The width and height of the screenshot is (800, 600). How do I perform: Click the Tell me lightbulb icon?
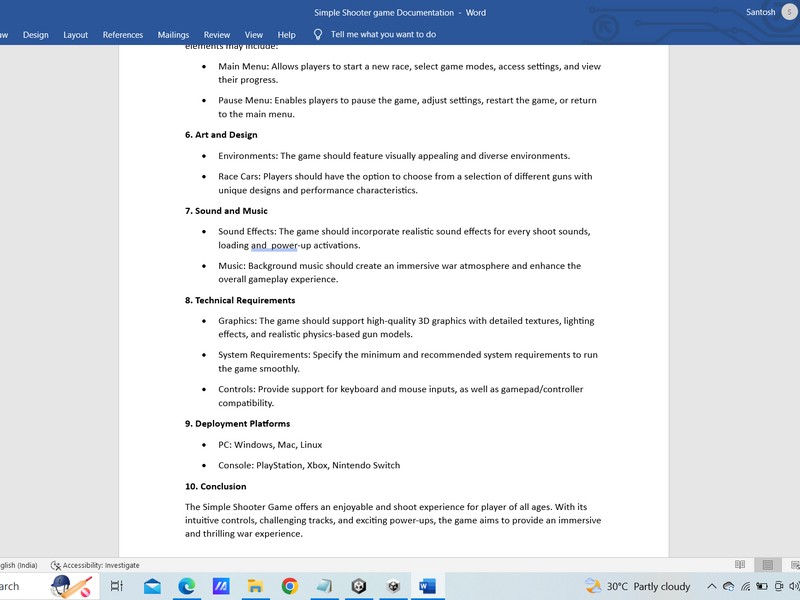(317, 34)
